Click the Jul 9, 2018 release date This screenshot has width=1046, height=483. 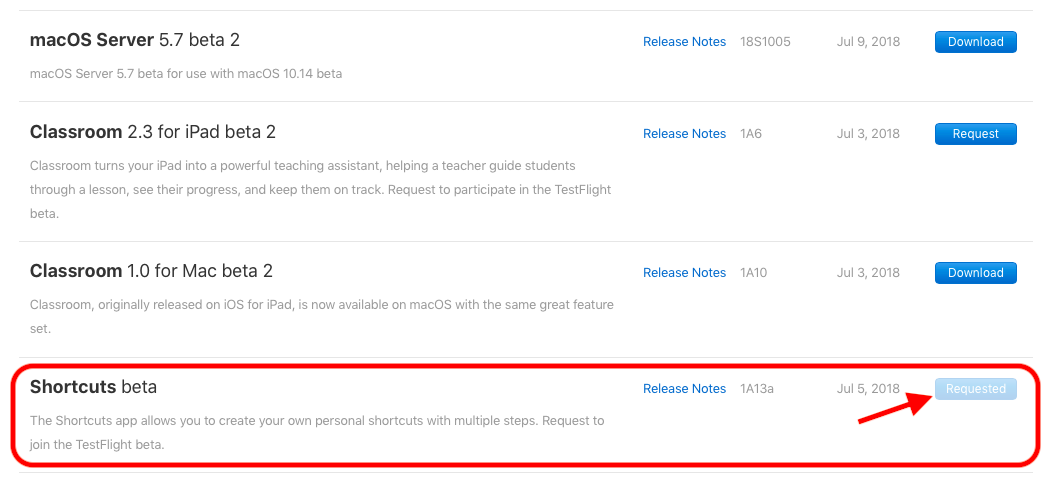pos(868,42)
